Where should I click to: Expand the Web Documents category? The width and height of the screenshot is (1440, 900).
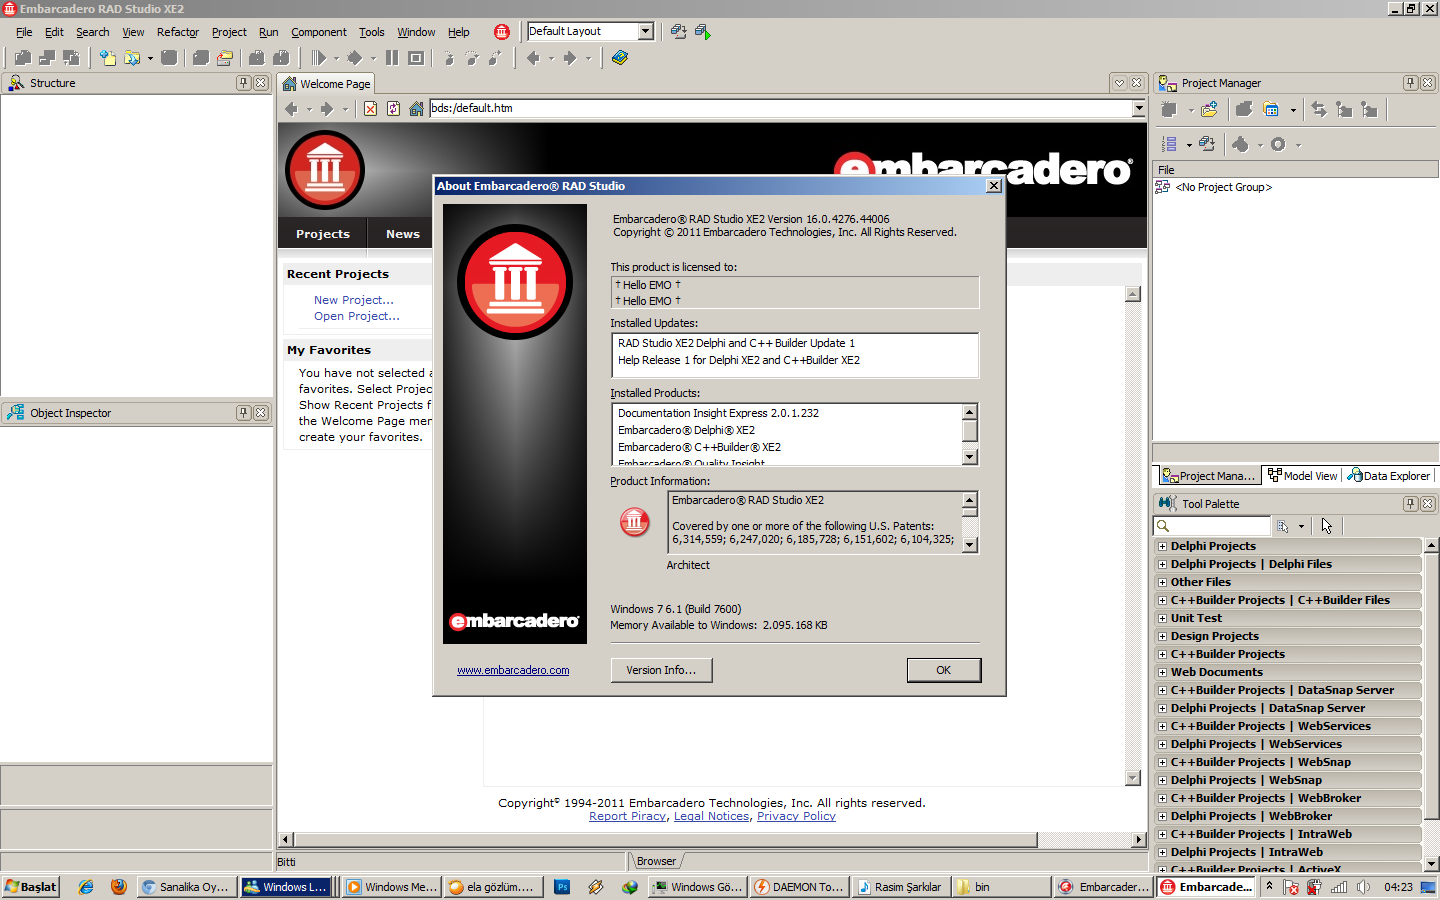click(1162, 672)
